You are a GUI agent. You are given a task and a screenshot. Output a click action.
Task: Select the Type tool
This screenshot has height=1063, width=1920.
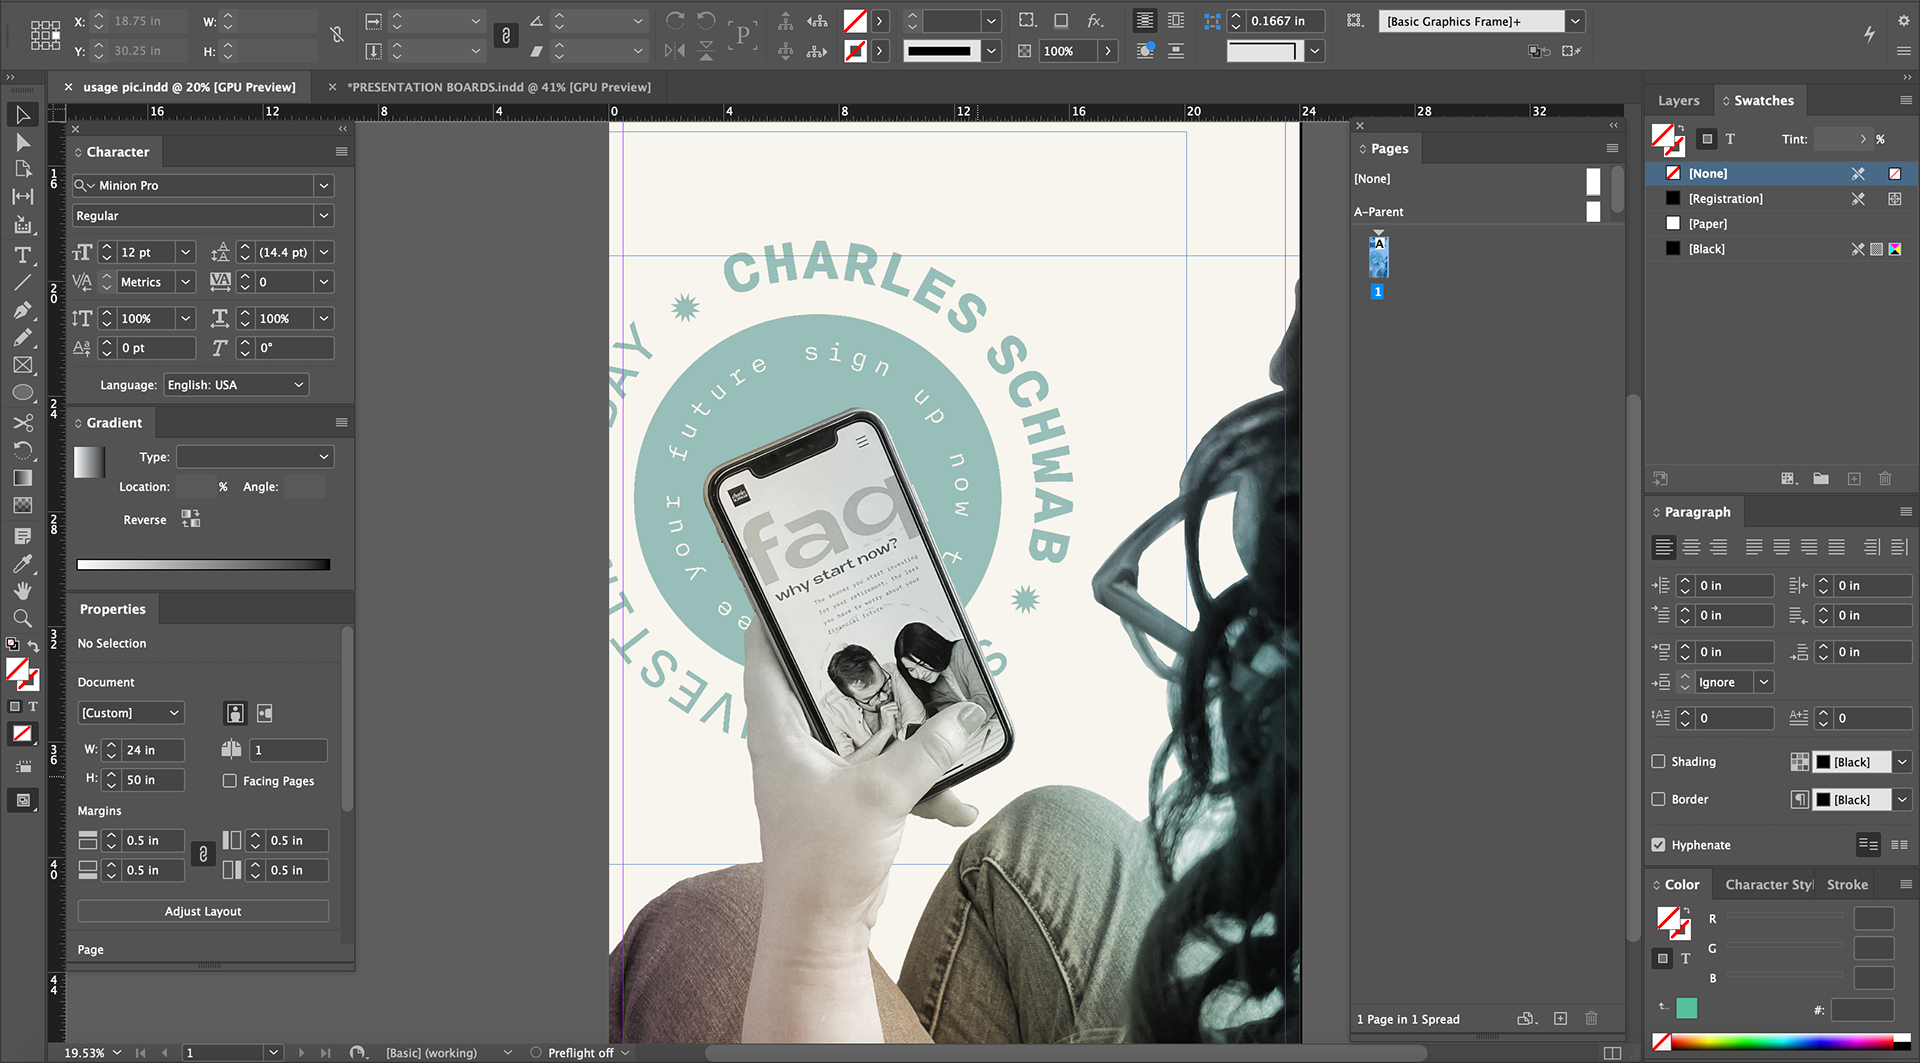[22, 255]
